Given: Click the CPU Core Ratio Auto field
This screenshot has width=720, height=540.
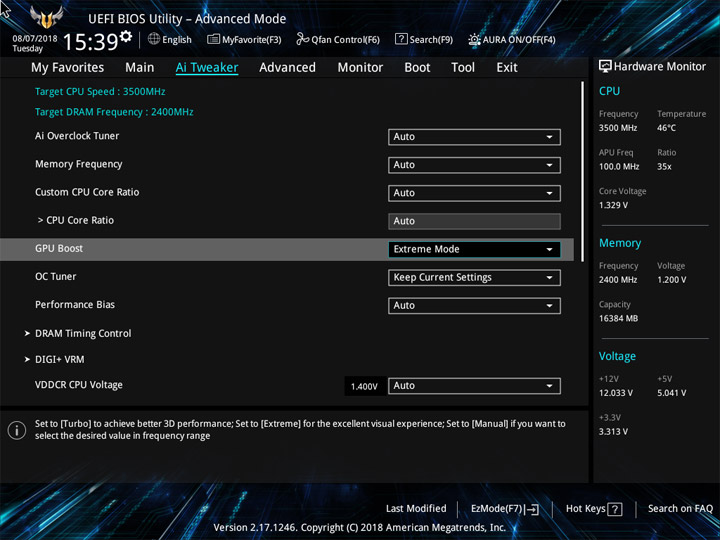Looking at the screenshot, I should [x=474, y=221].
